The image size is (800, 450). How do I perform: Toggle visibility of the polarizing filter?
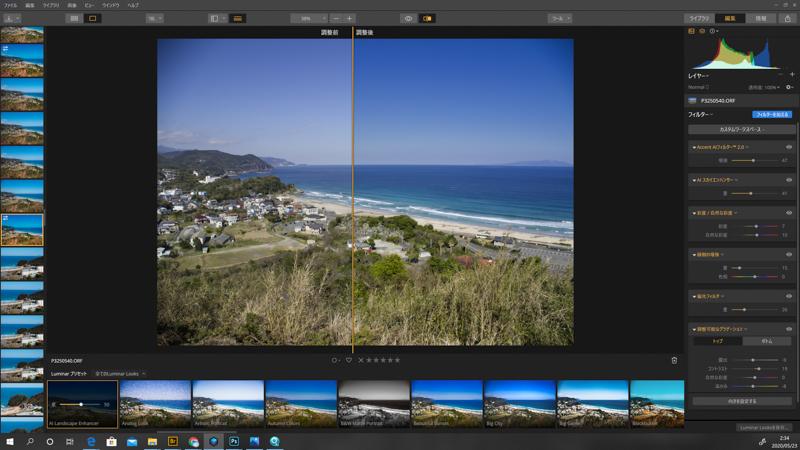tap(789, 296)
